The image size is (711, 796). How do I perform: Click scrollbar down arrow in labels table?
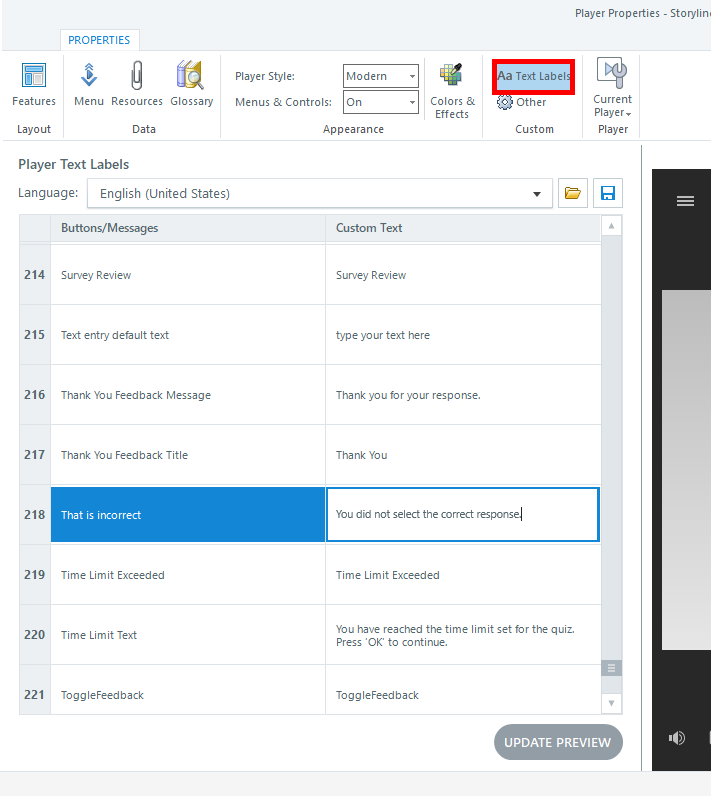pos(612,703)
